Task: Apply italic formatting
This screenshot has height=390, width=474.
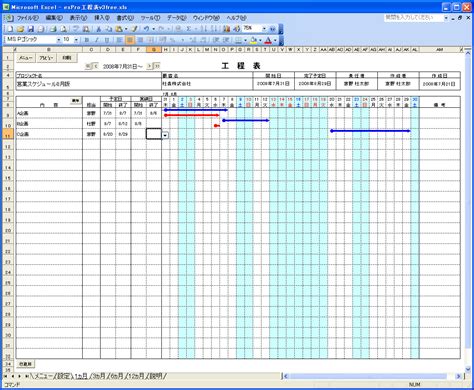Action: (x=97, y=40)
